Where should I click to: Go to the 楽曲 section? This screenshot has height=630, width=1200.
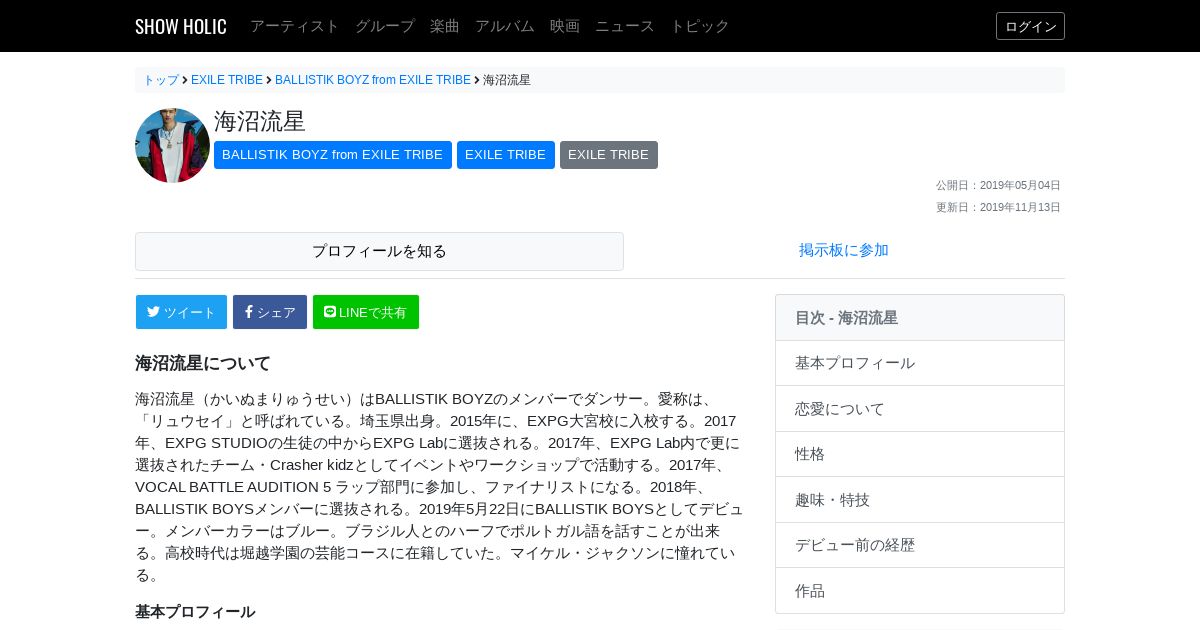click(445, 26)
